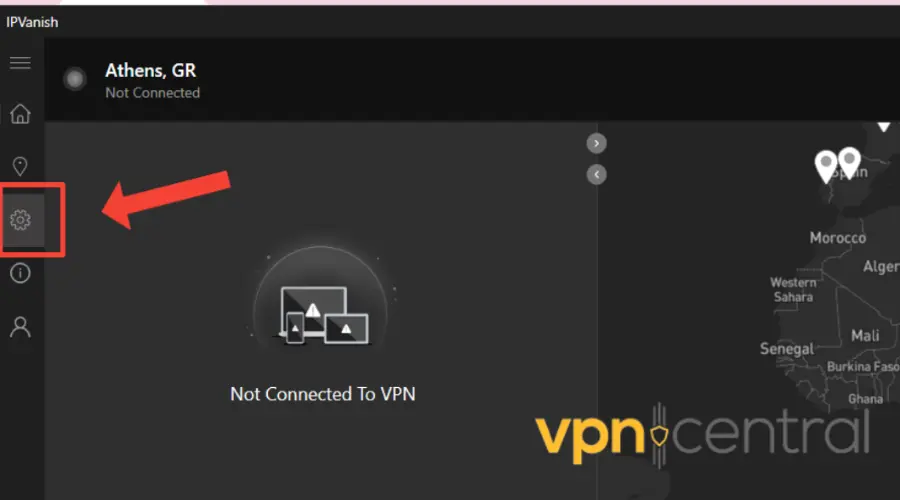Open the Locations pin icon in sidebar
Screen dimensions: 900x500
coord(20,166)
